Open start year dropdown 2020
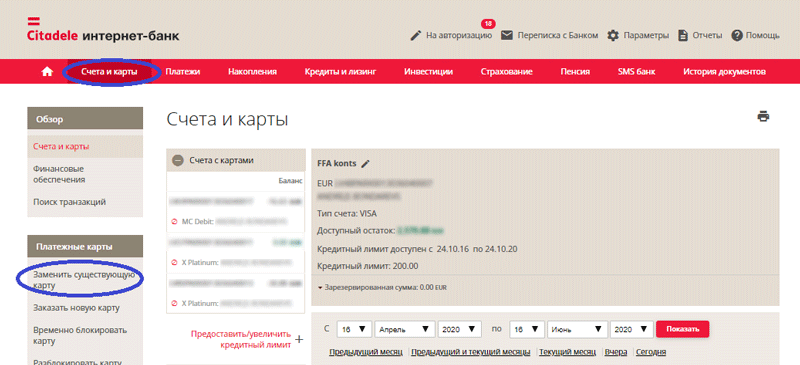The width and height of the screenshot is (800, 365). click(459, 329)
